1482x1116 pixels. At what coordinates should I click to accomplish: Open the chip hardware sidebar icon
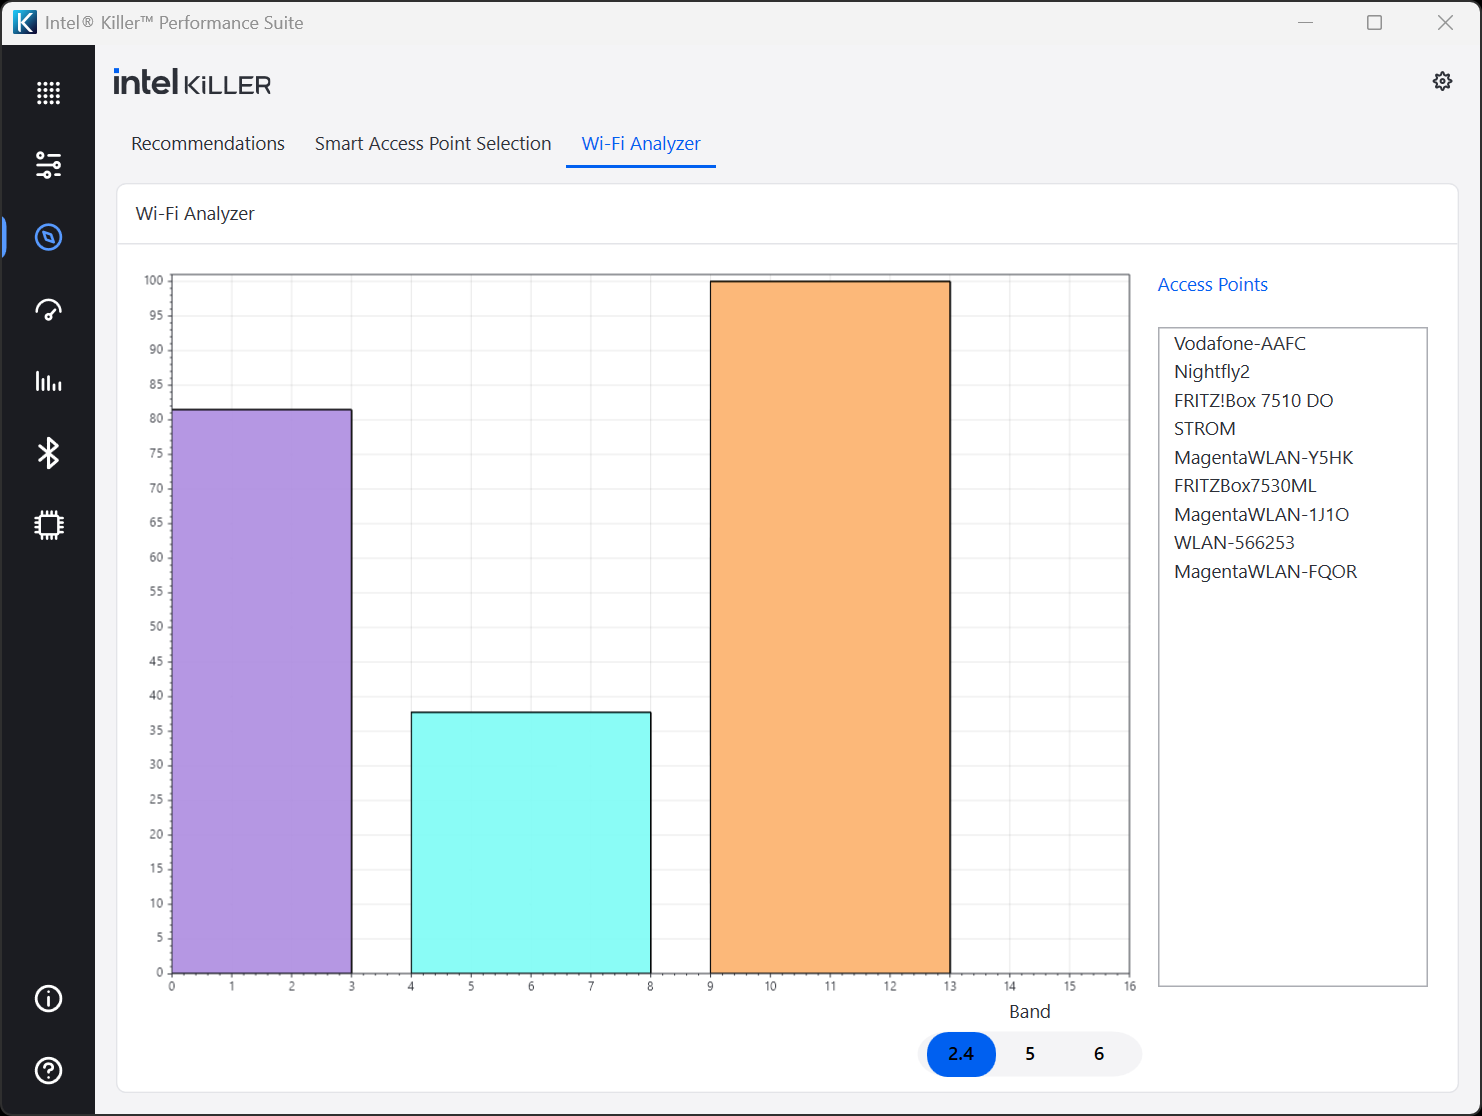tap(48, 525)
